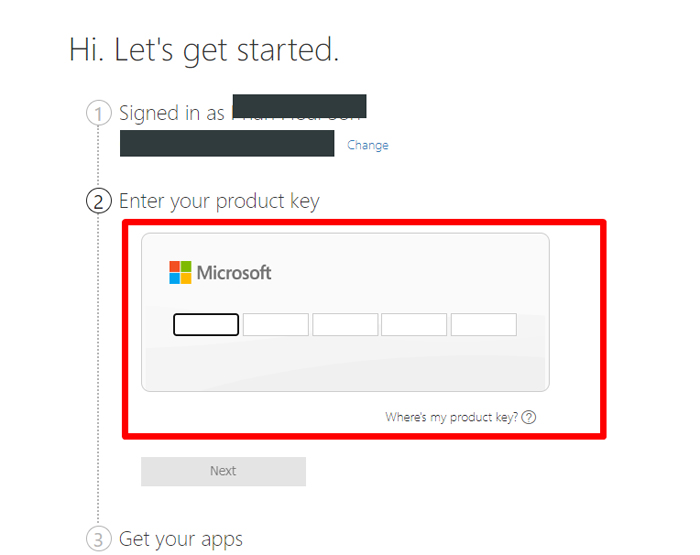Focus the first product key box
The image size is (700, 555).
click(206, 325)
